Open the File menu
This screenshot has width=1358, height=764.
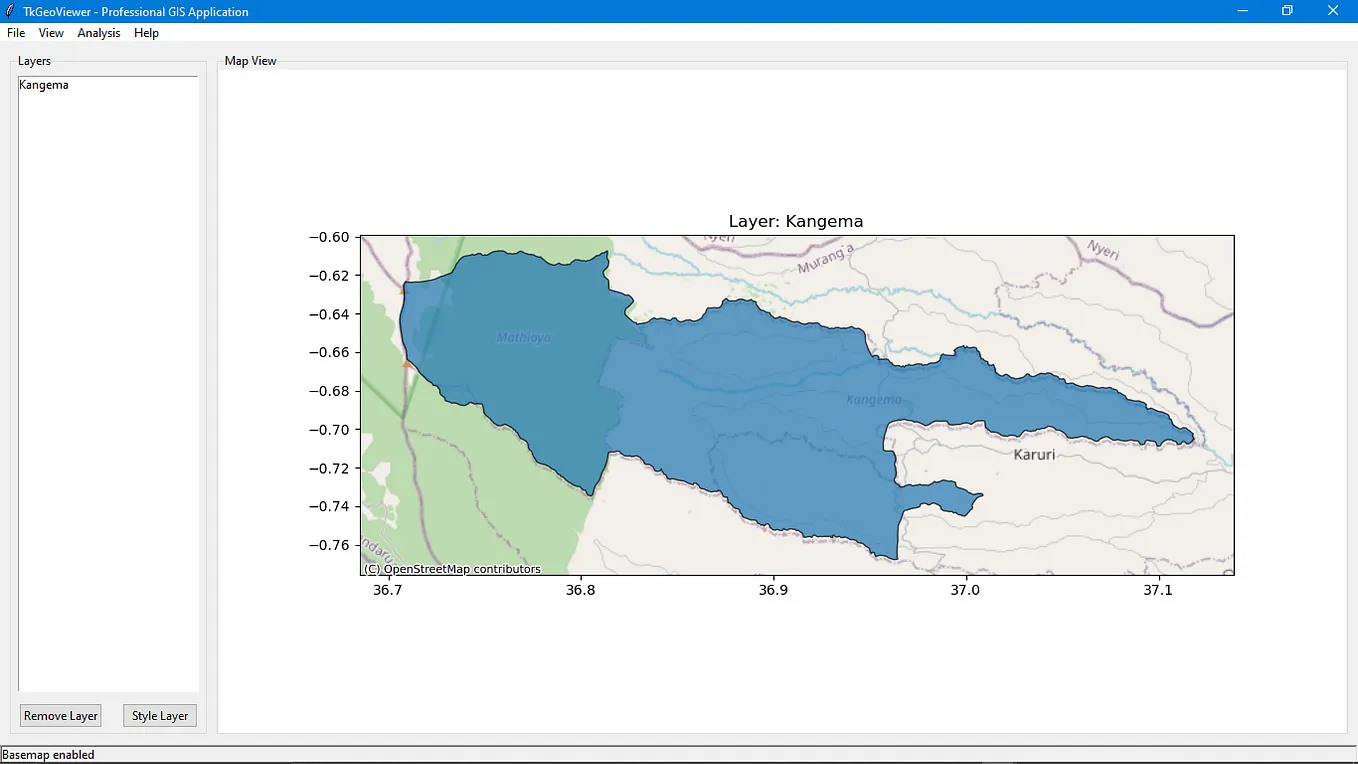coord(15,32)
